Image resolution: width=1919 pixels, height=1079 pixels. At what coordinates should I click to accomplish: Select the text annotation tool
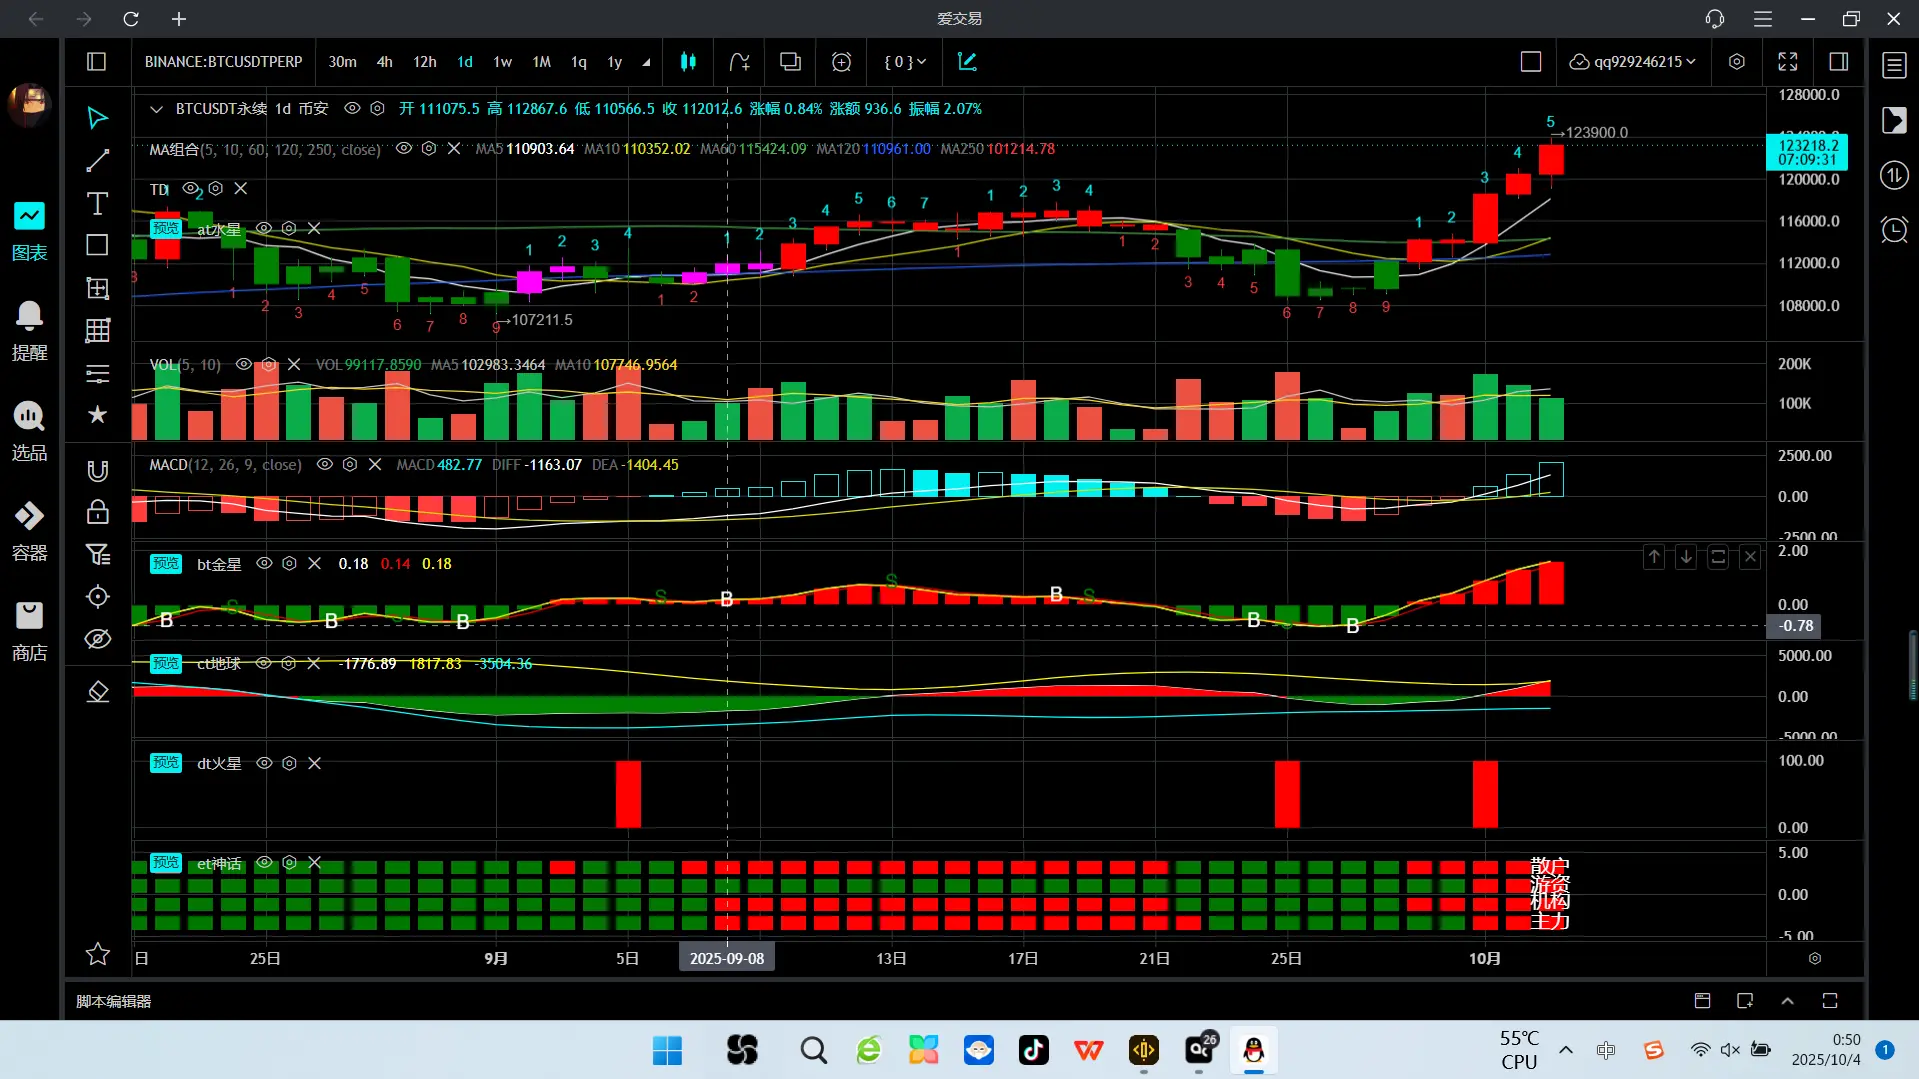(97, 204)
